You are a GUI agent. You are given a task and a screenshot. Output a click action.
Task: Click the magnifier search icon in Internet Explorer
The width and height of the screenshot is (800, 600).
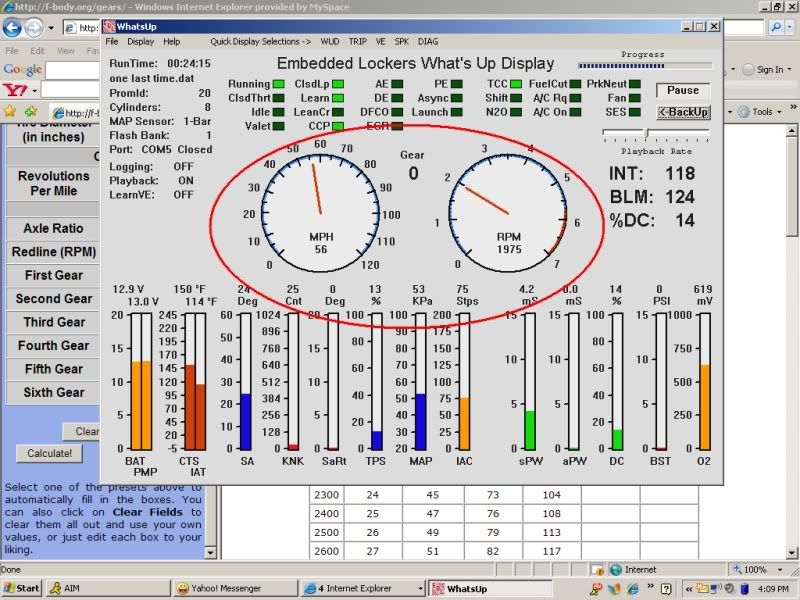[x=776, y=27]
